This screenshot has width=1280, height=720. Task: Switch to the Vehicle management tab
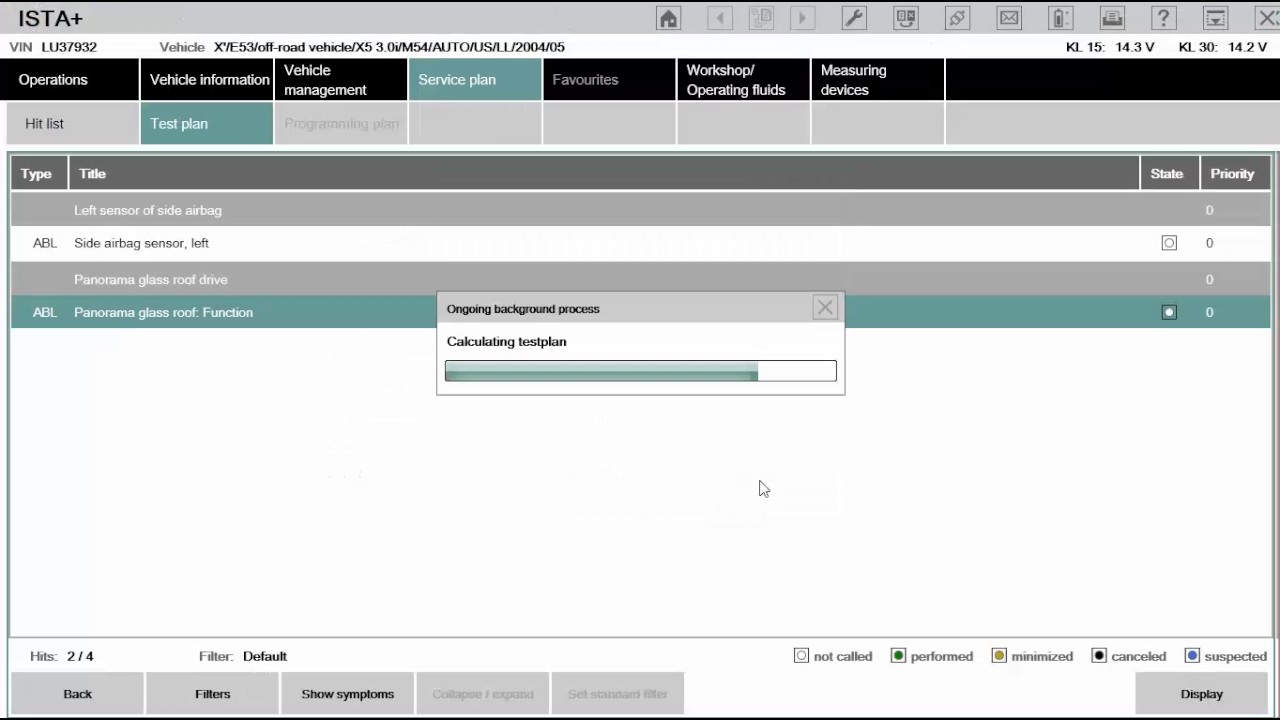[x=341, y=80]
